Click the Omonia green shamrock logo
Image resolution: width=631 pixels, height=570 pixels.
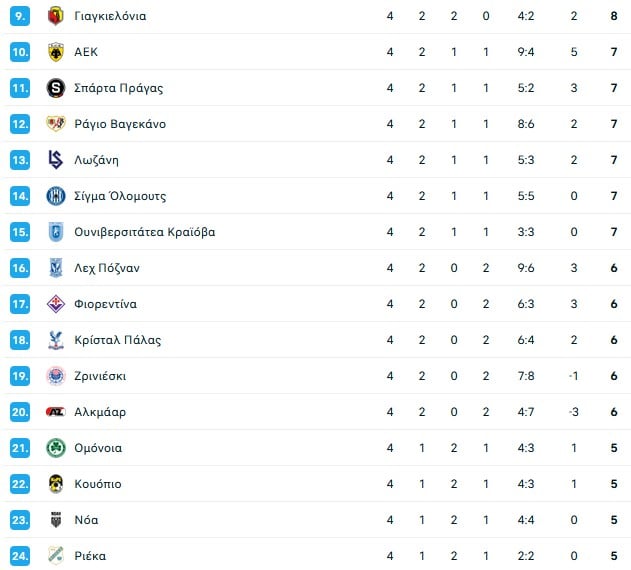(55, 448)
